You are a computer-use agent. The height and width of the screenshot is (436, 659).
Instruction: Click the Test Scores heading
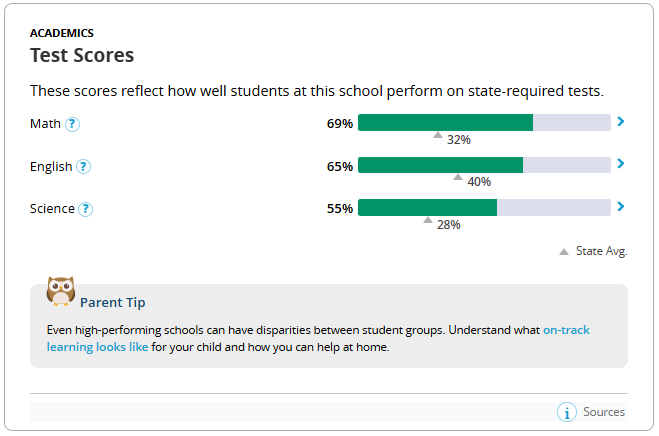(82, 55)
